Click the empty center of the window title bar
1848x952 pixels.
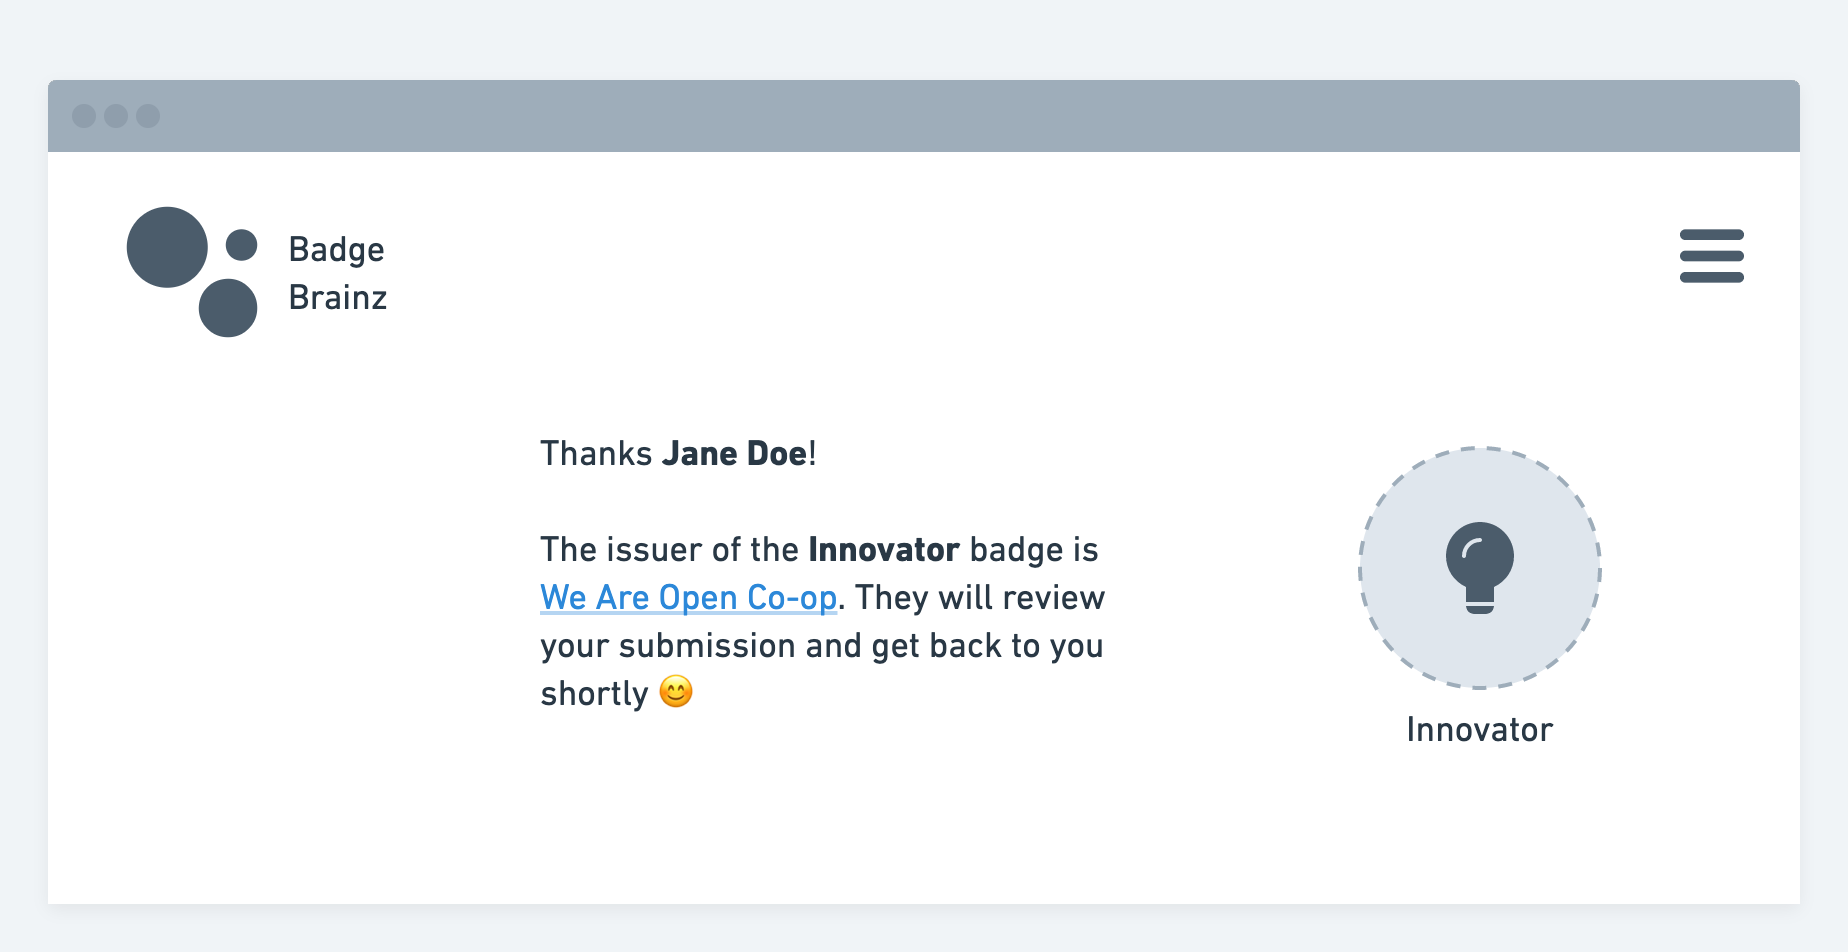coord(924,116)
